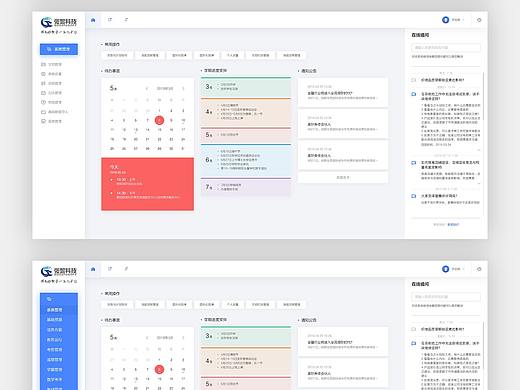This screenshot has height=390, width=520.
Task: Open the third icon tab in lower top bar
Action: [x=126, y=269]
